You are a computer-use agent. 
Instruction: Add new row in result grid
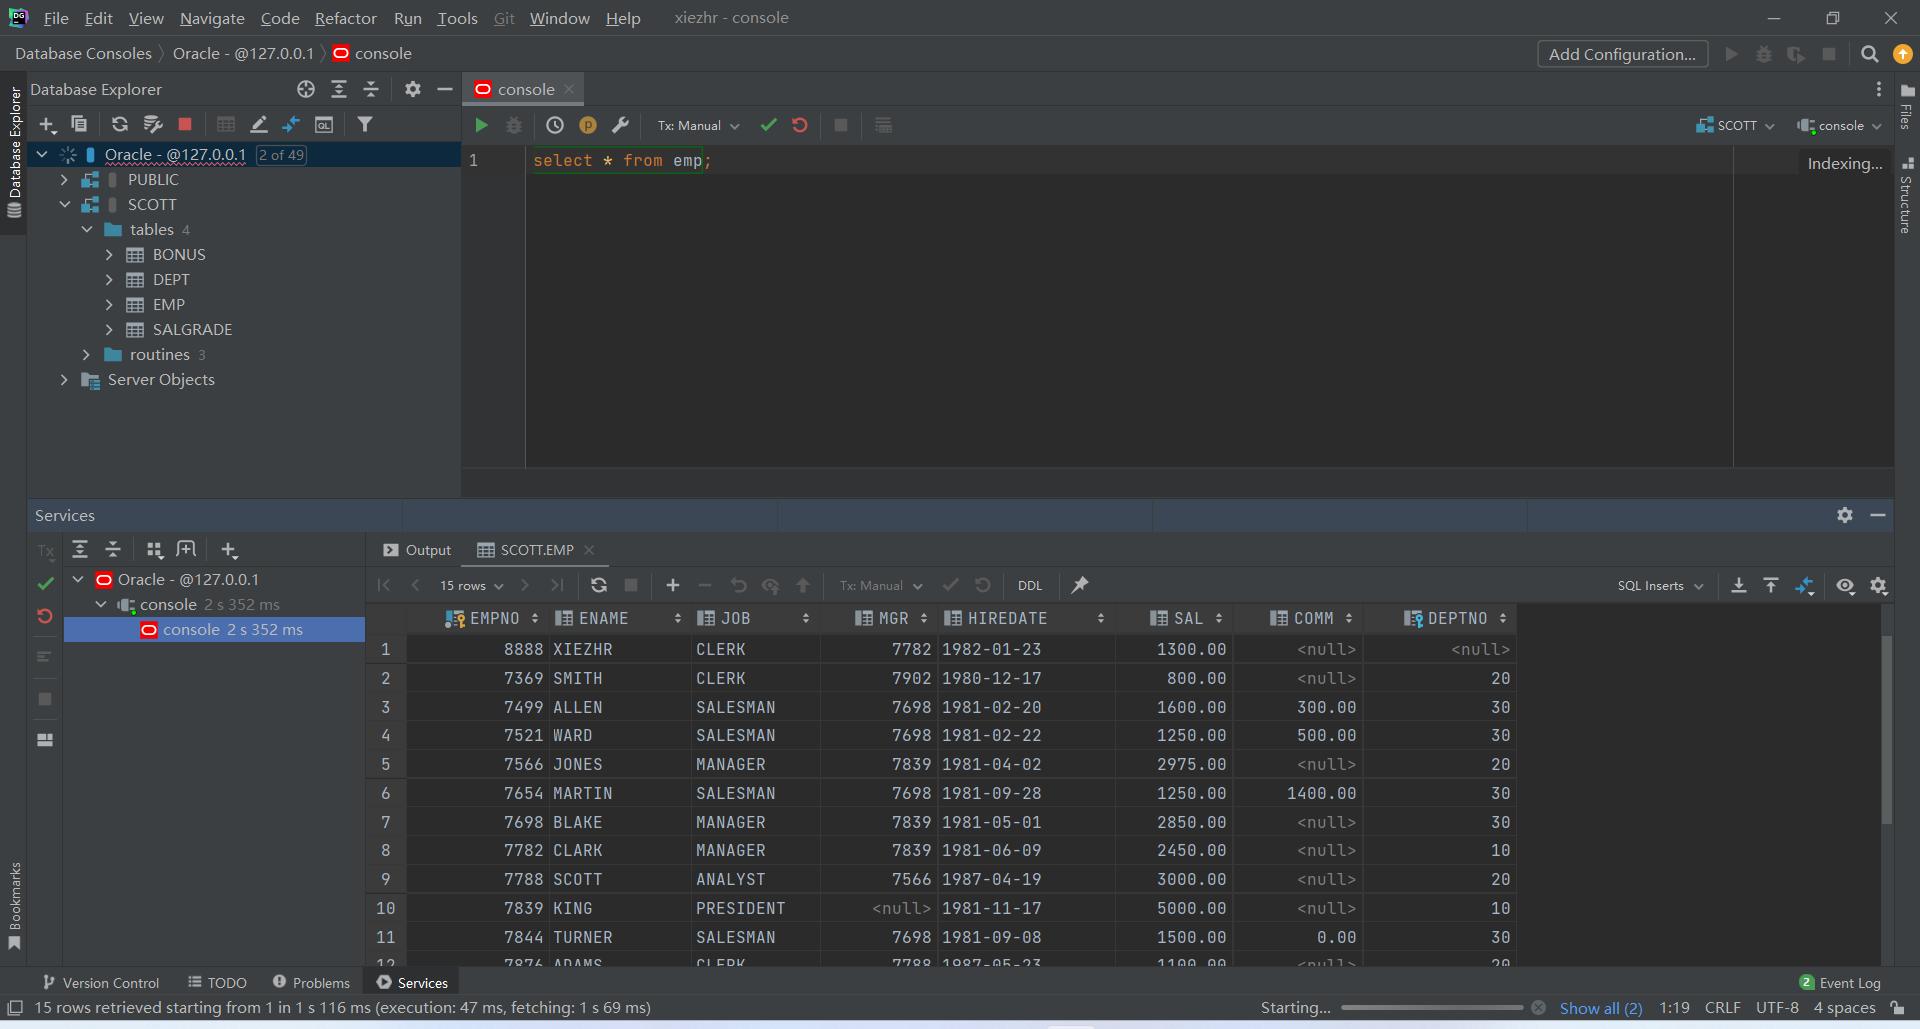673,585
